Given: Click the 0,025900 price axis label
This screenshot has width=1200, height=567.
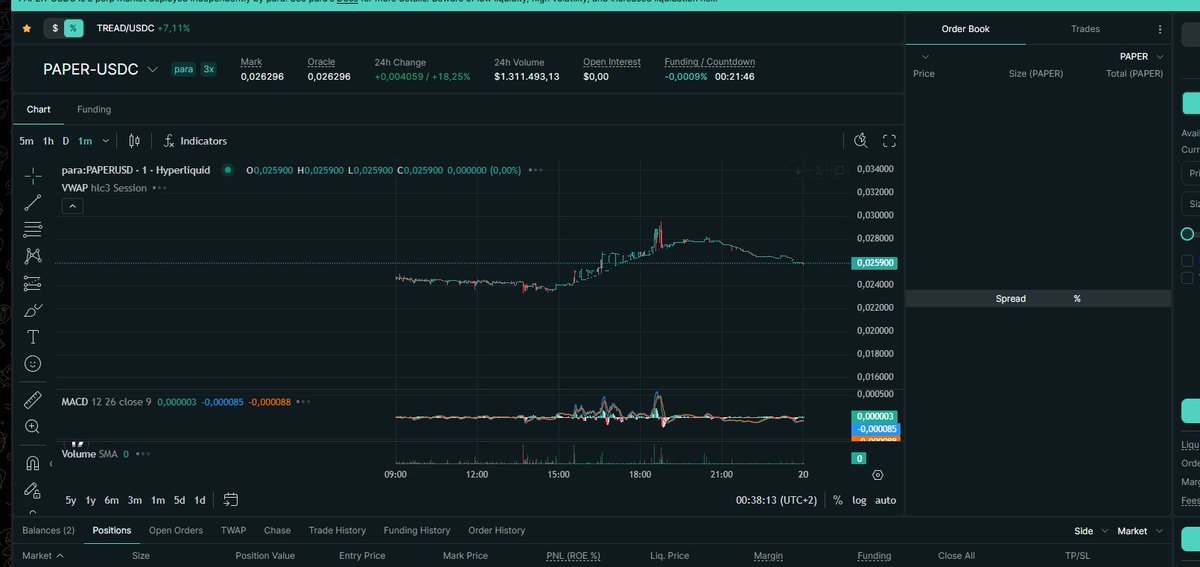Looking at the screenshot, I should [875, 263].
